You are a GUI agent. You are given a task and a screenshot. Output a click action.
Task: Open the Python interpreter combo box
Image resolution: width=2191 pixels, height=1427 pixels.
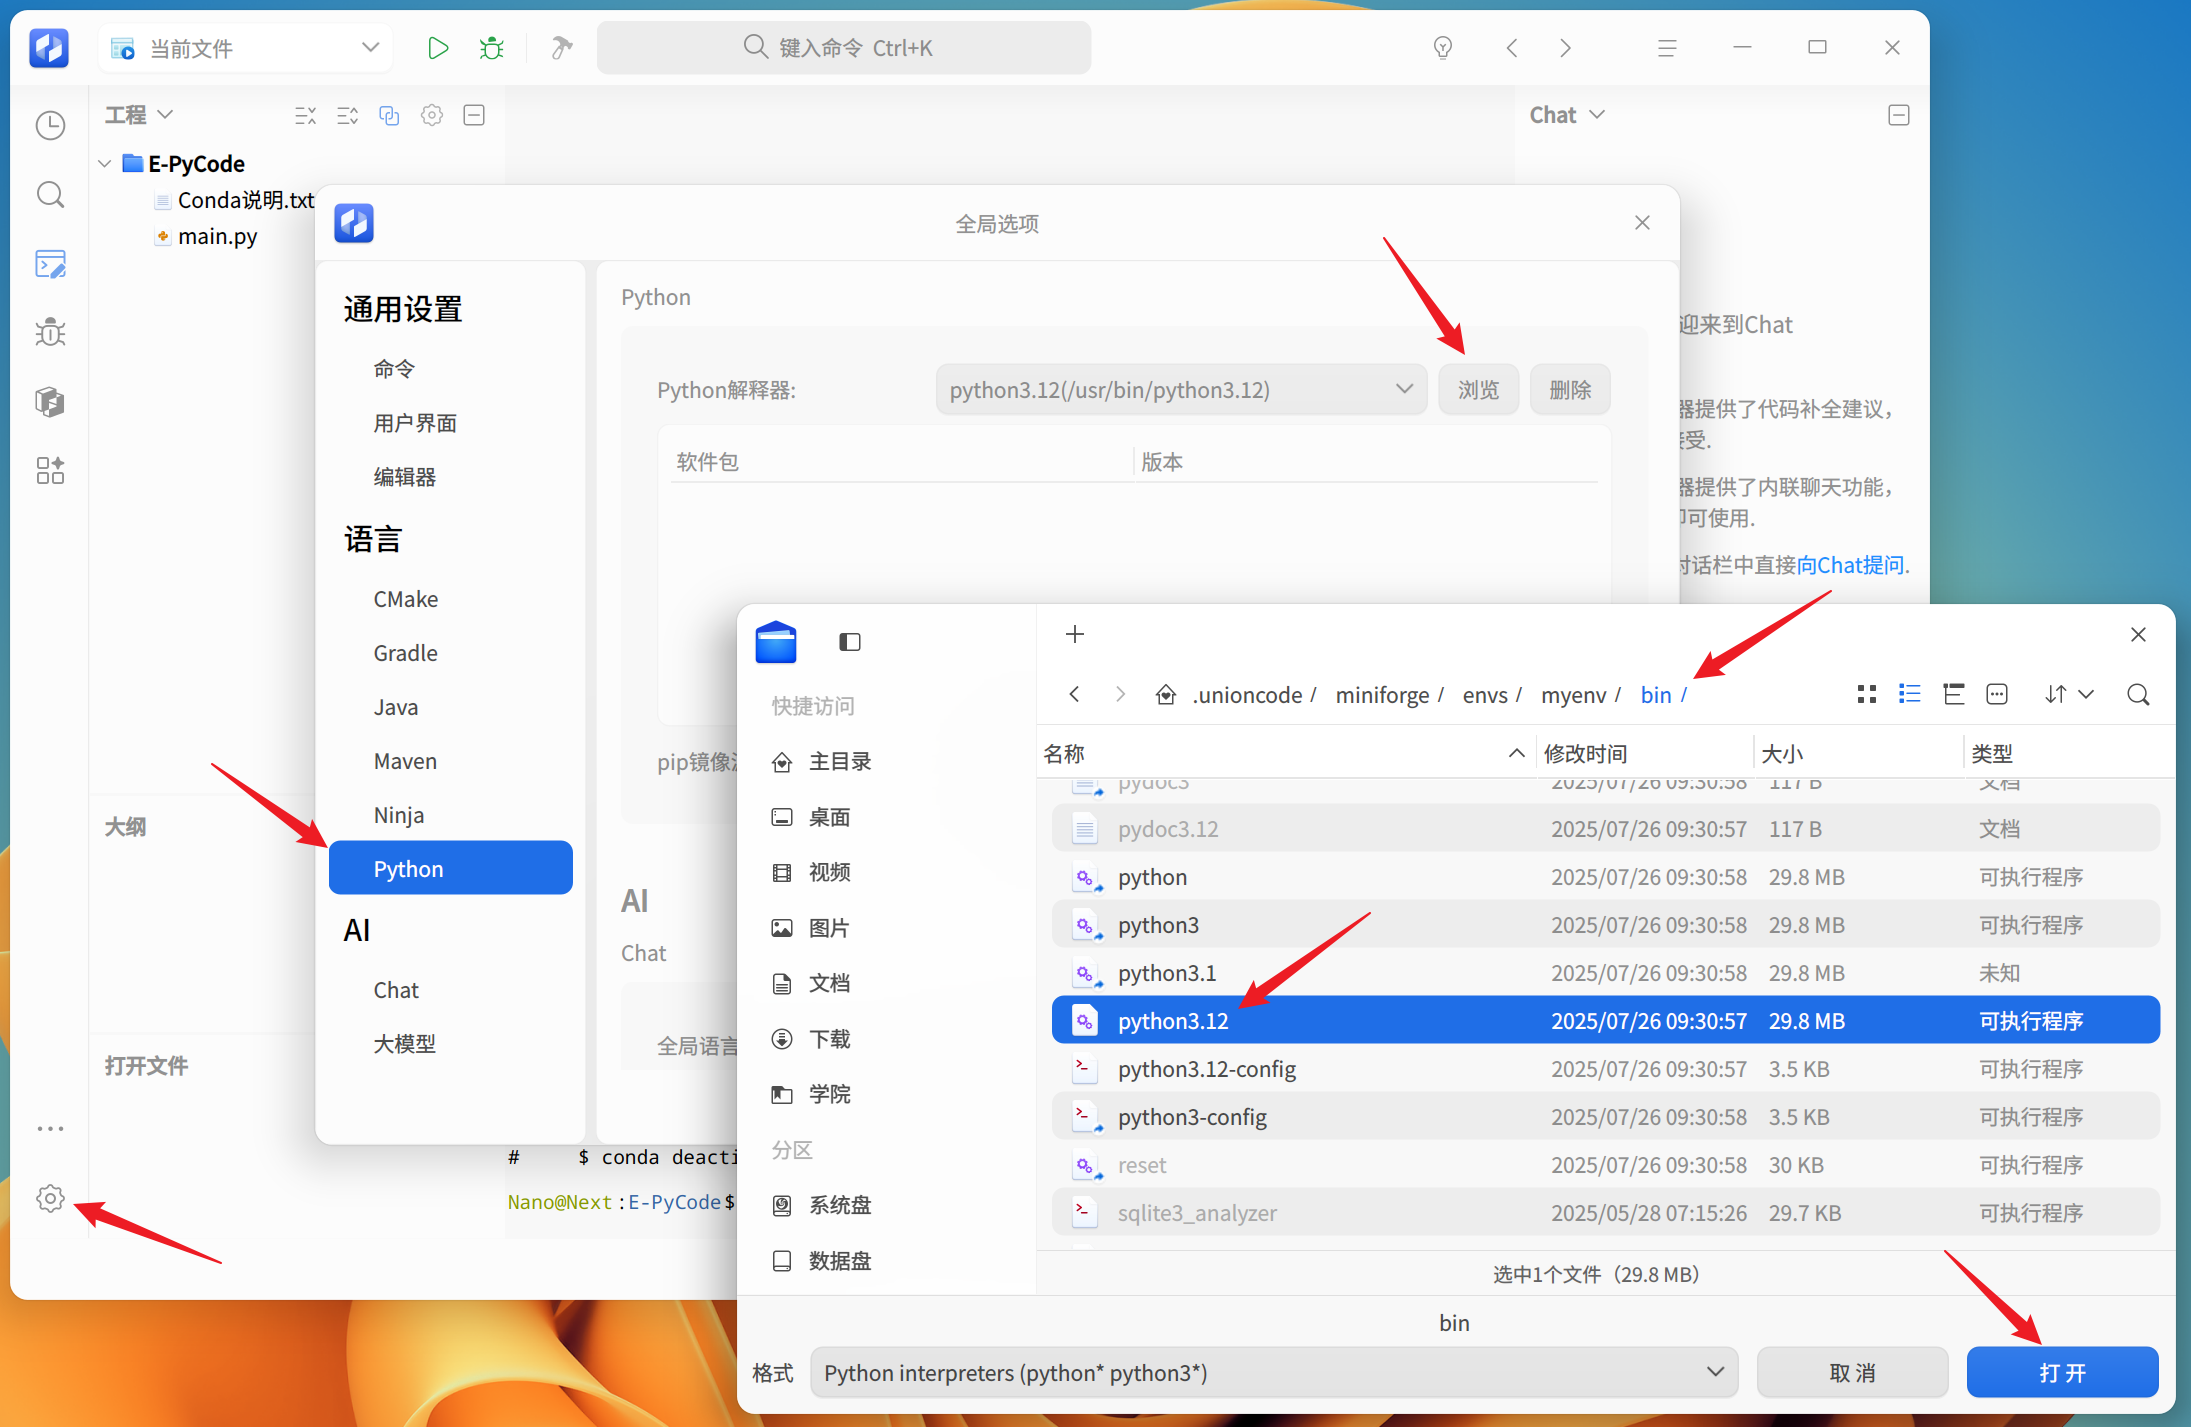click(1180, 390)
